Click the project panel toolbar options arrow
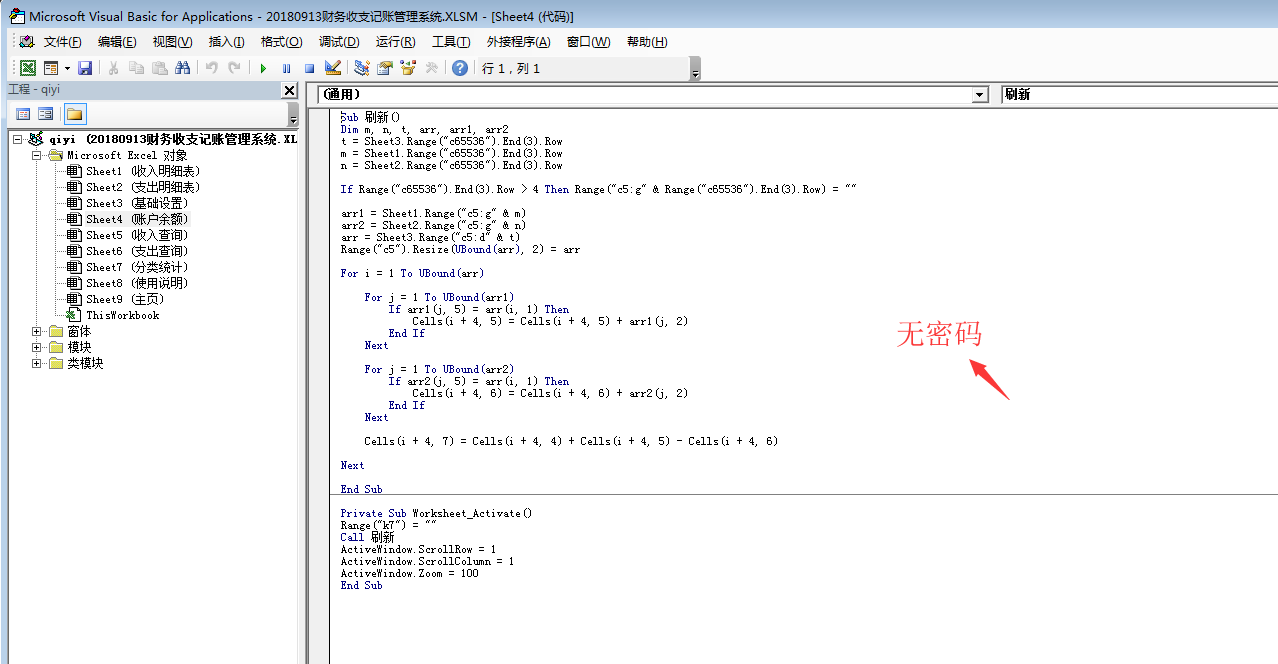 (x=293, y=114)
